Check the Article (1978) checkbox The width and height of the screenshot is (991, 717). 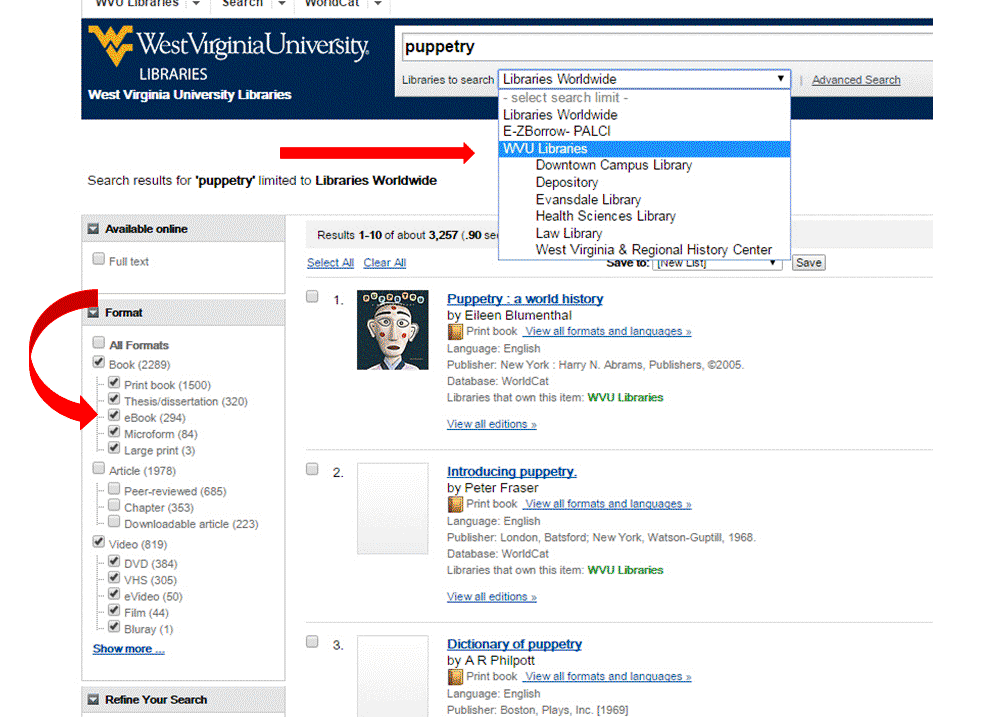pyautogui.click(x=99, y=468)
